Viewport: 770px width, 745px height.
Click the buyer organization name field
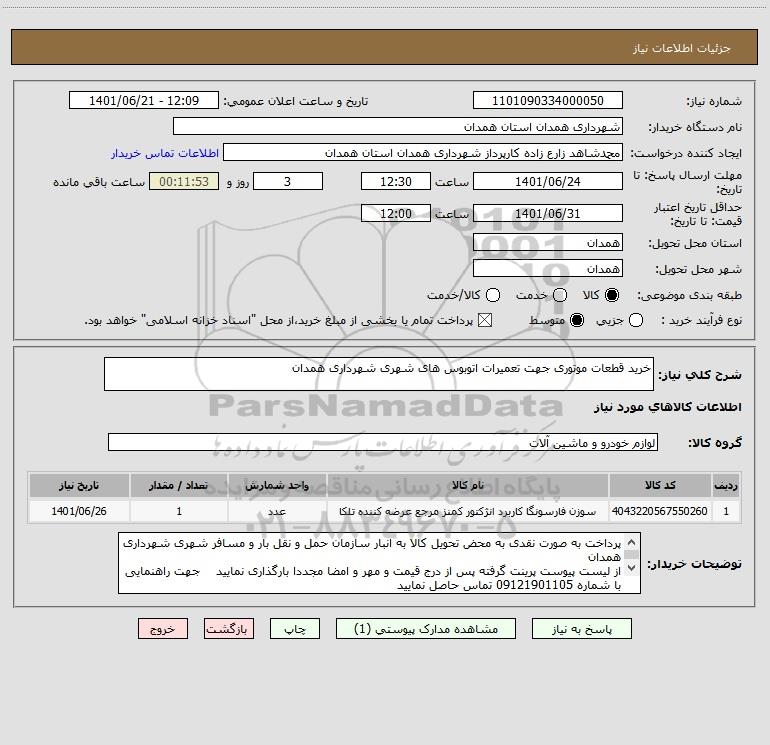(398, 126)
